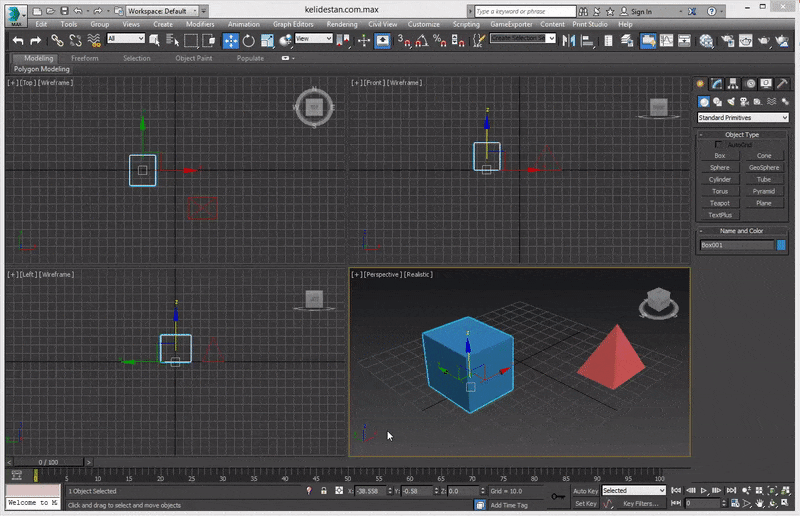Click the Shapes category icon in Create panel
800x516 pixels.
pyautogui.click(x=717, y=102)
